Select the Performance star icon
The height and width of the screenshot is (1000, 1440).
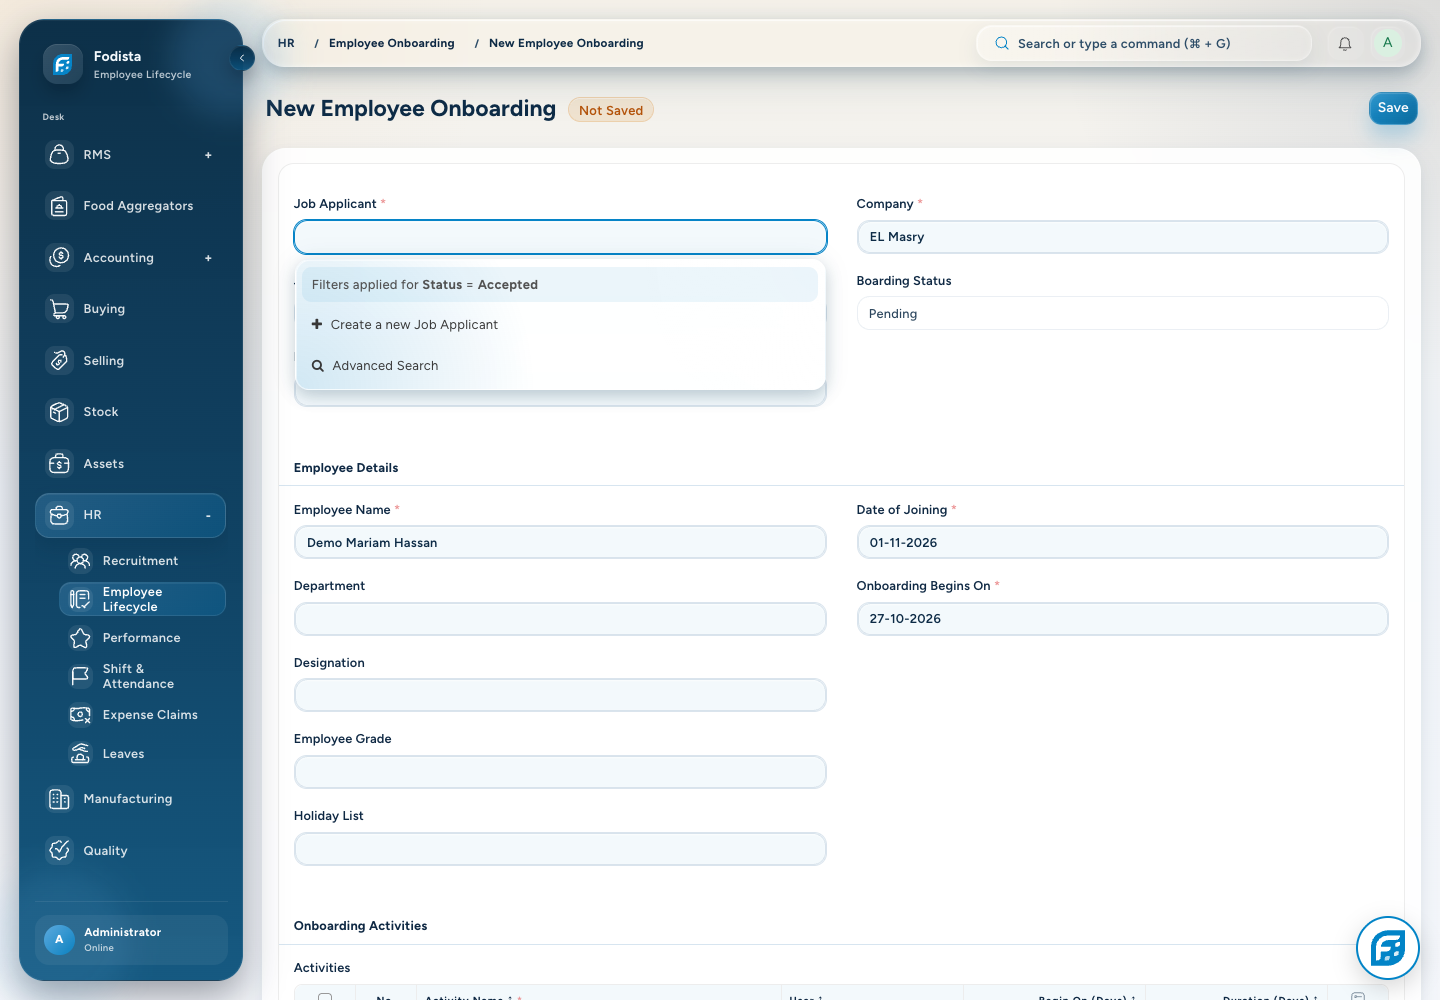click(81, 638)
